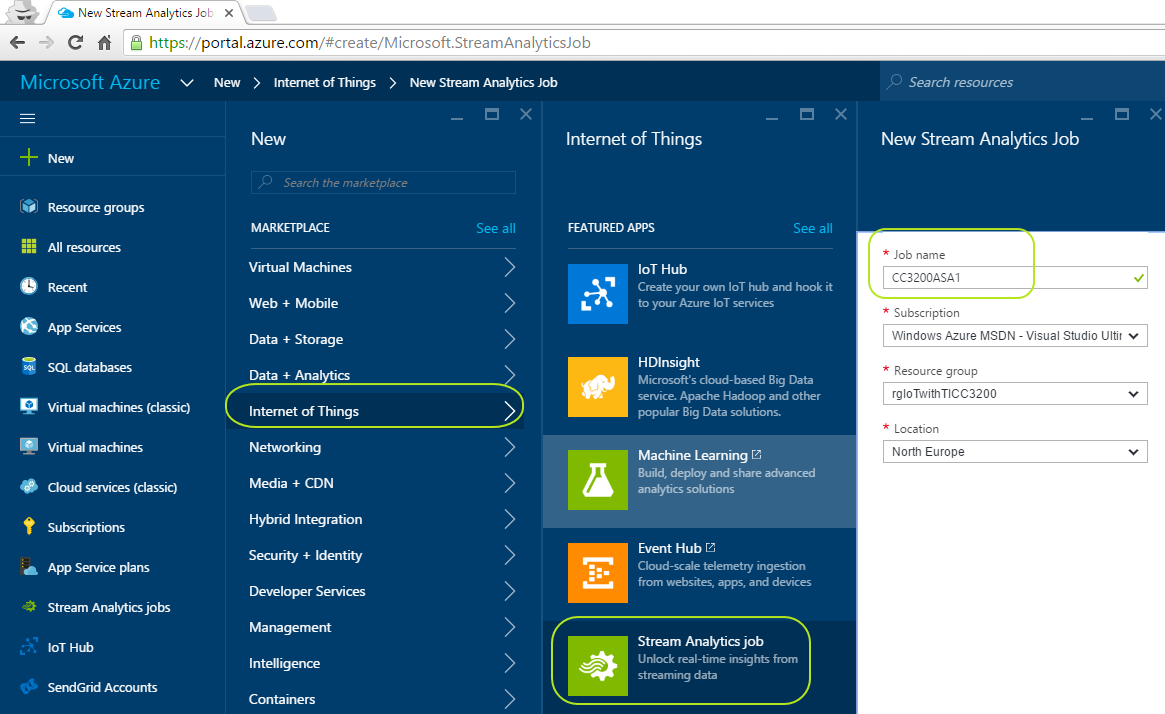Click the Subscriptions key icon

click(29, 527)
